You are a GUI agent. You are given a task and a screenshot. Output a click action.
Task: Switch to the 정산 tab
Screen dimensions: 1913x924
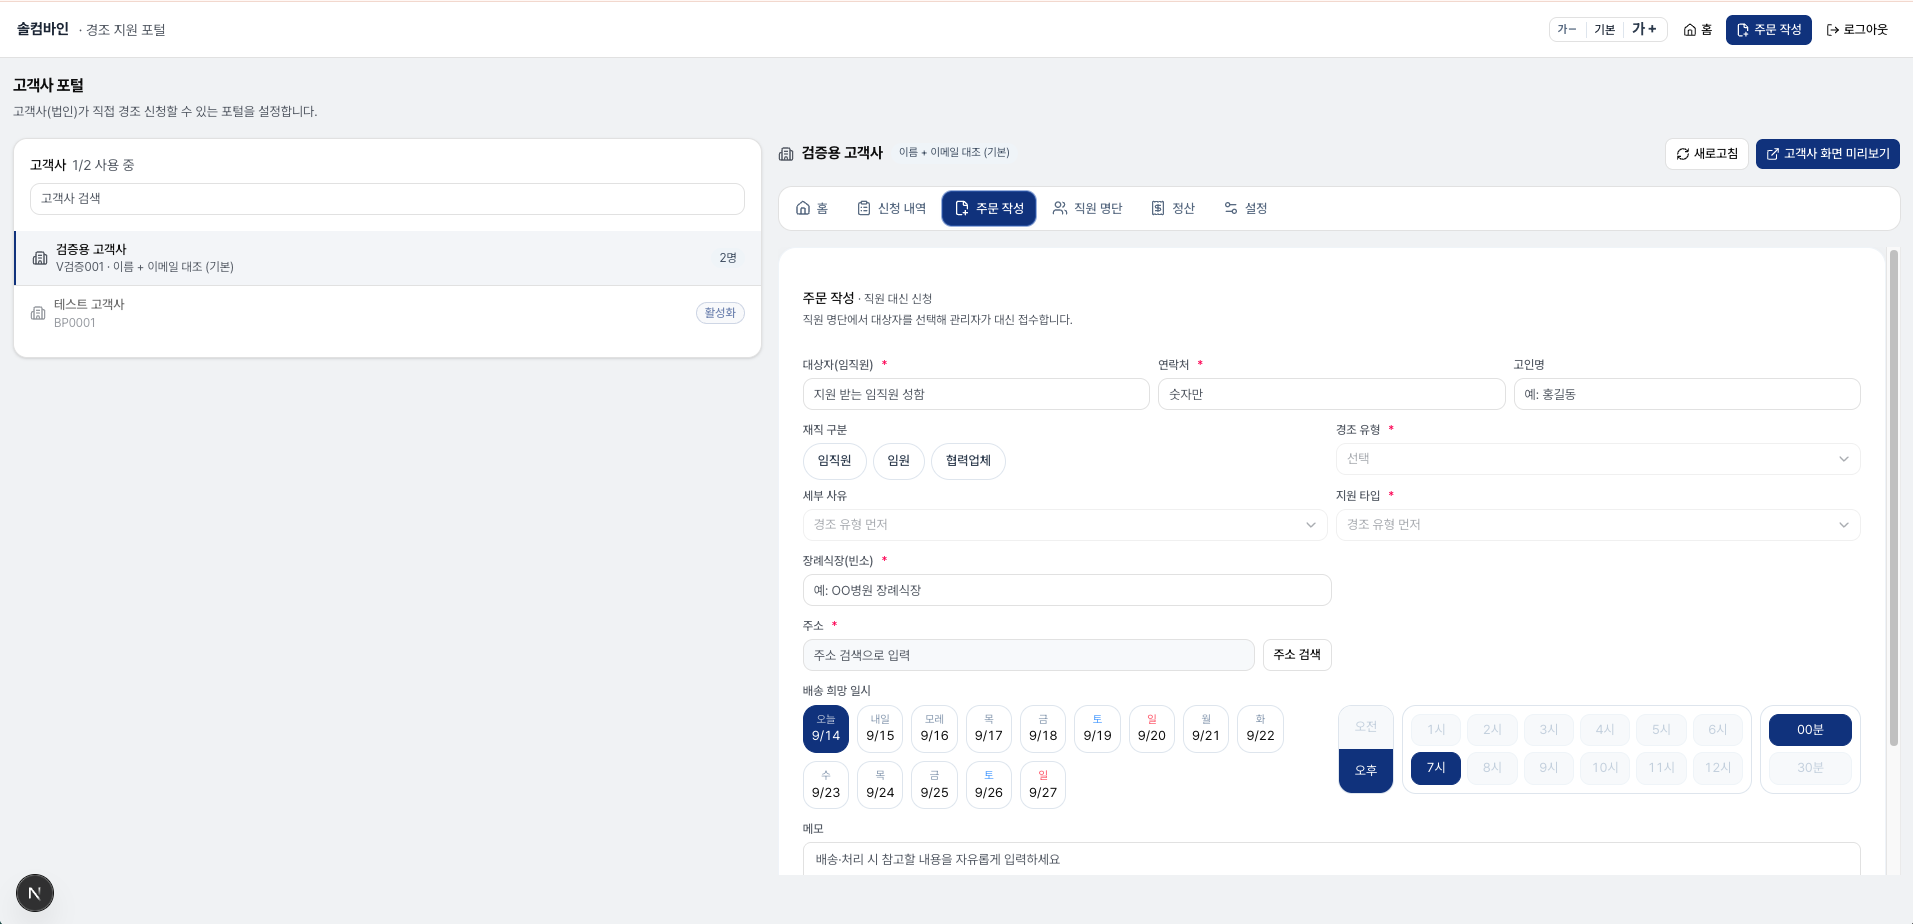pos(1173,208)
